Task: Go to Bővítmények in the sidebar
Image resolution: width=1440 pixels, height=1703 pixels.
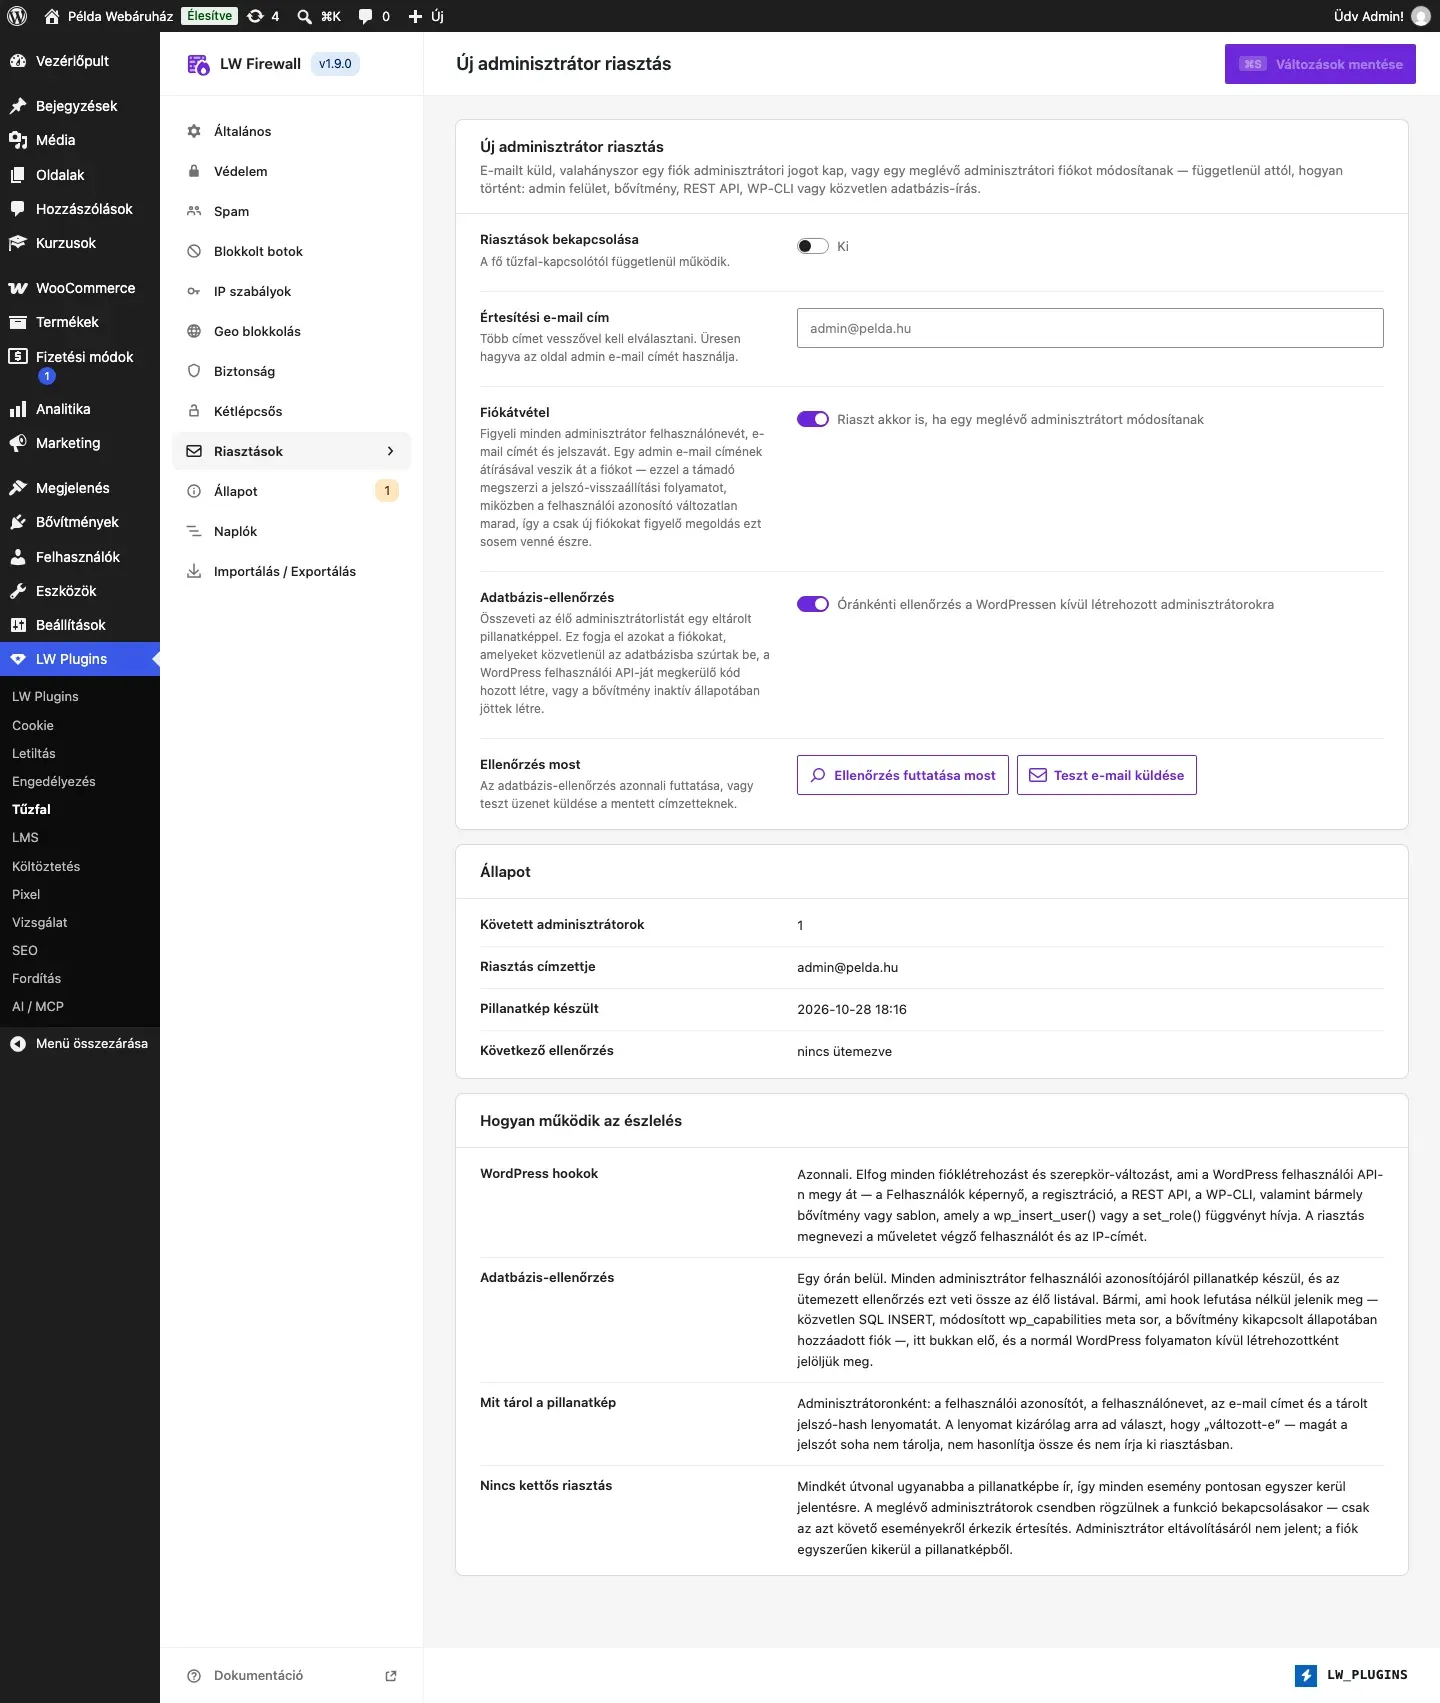Action: [80, 522]
